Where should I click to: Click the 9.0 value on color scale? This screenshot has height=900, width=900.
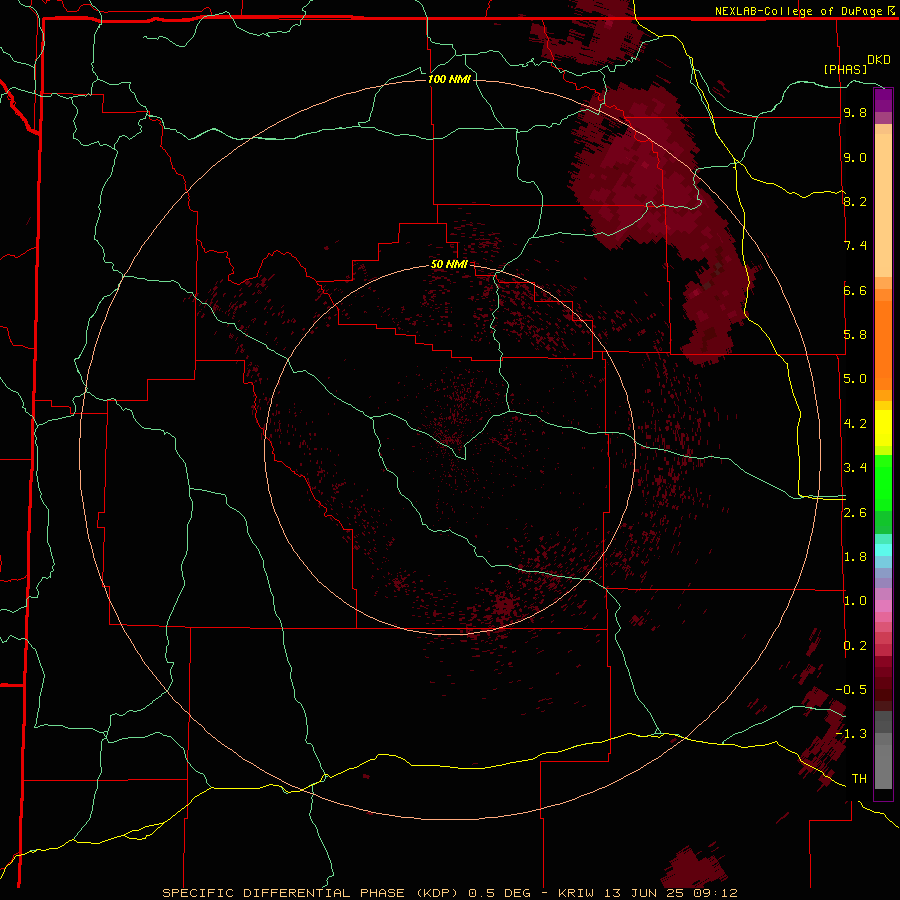point(855,158)
